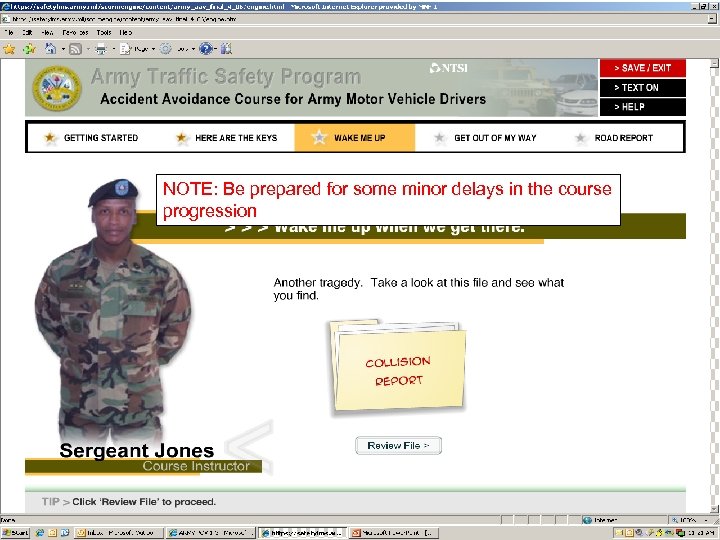Image resolution: width=720 pixels, height=540 pixels.
Task: Open the zoom level dropdown in status bar
Action: (x=706, y=520)
